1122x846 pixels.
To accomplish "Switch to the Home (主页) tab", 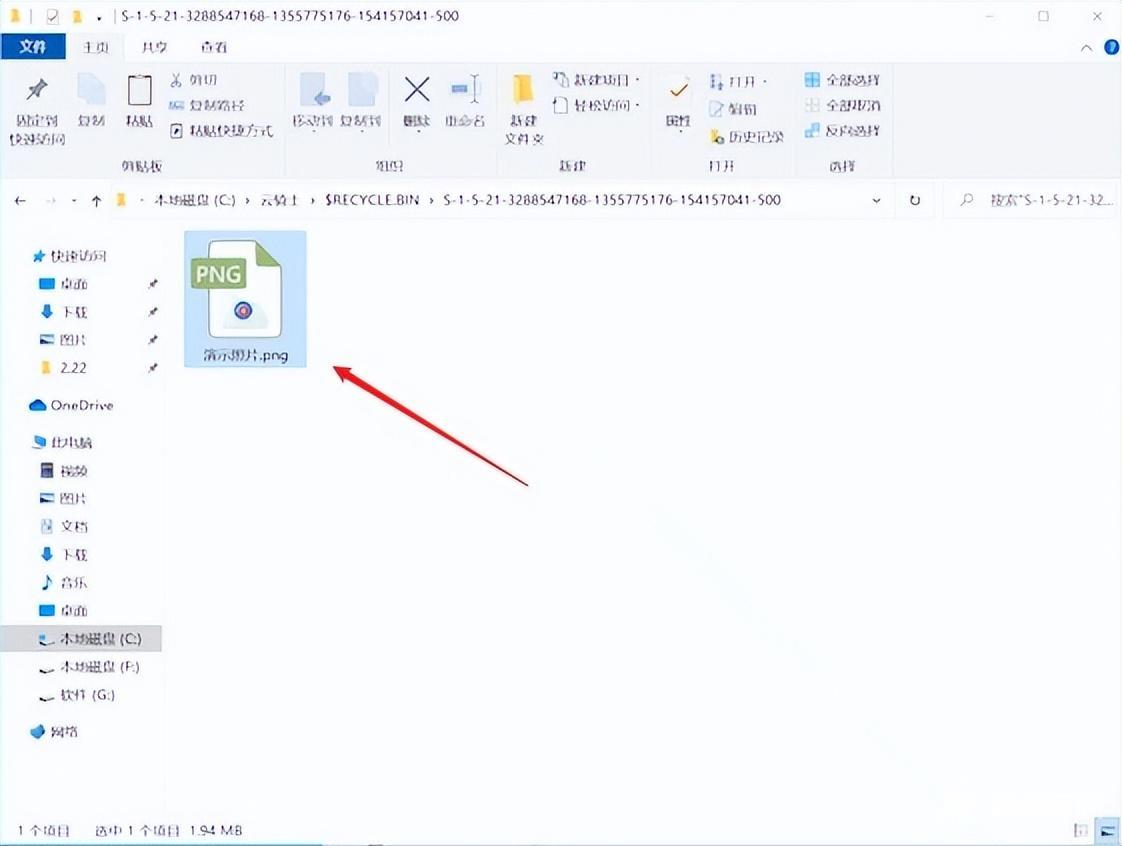I will coord(95,47).
